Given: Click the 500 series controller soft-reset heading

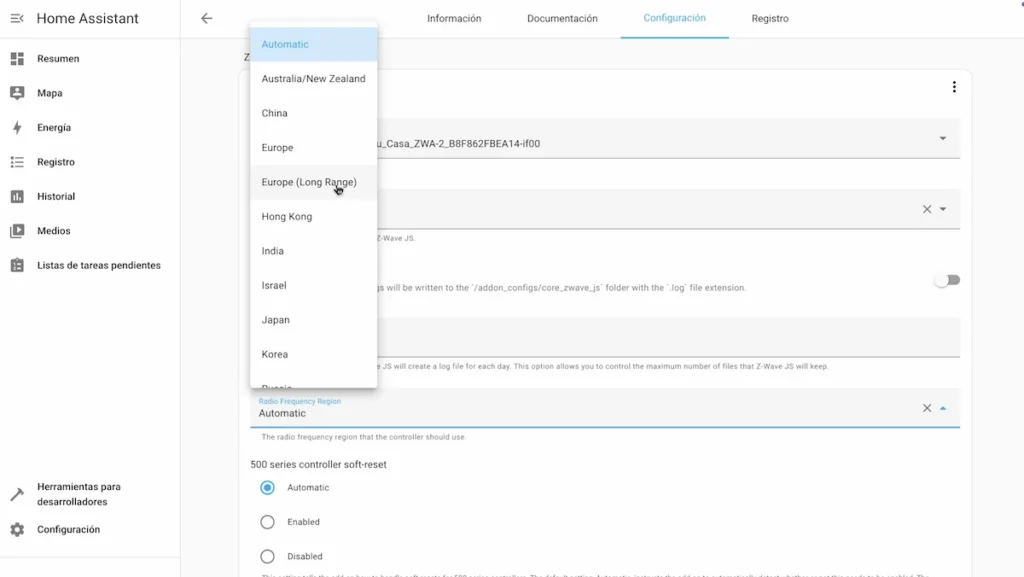Looking at the screenshot, I should (x=318, y=465).
